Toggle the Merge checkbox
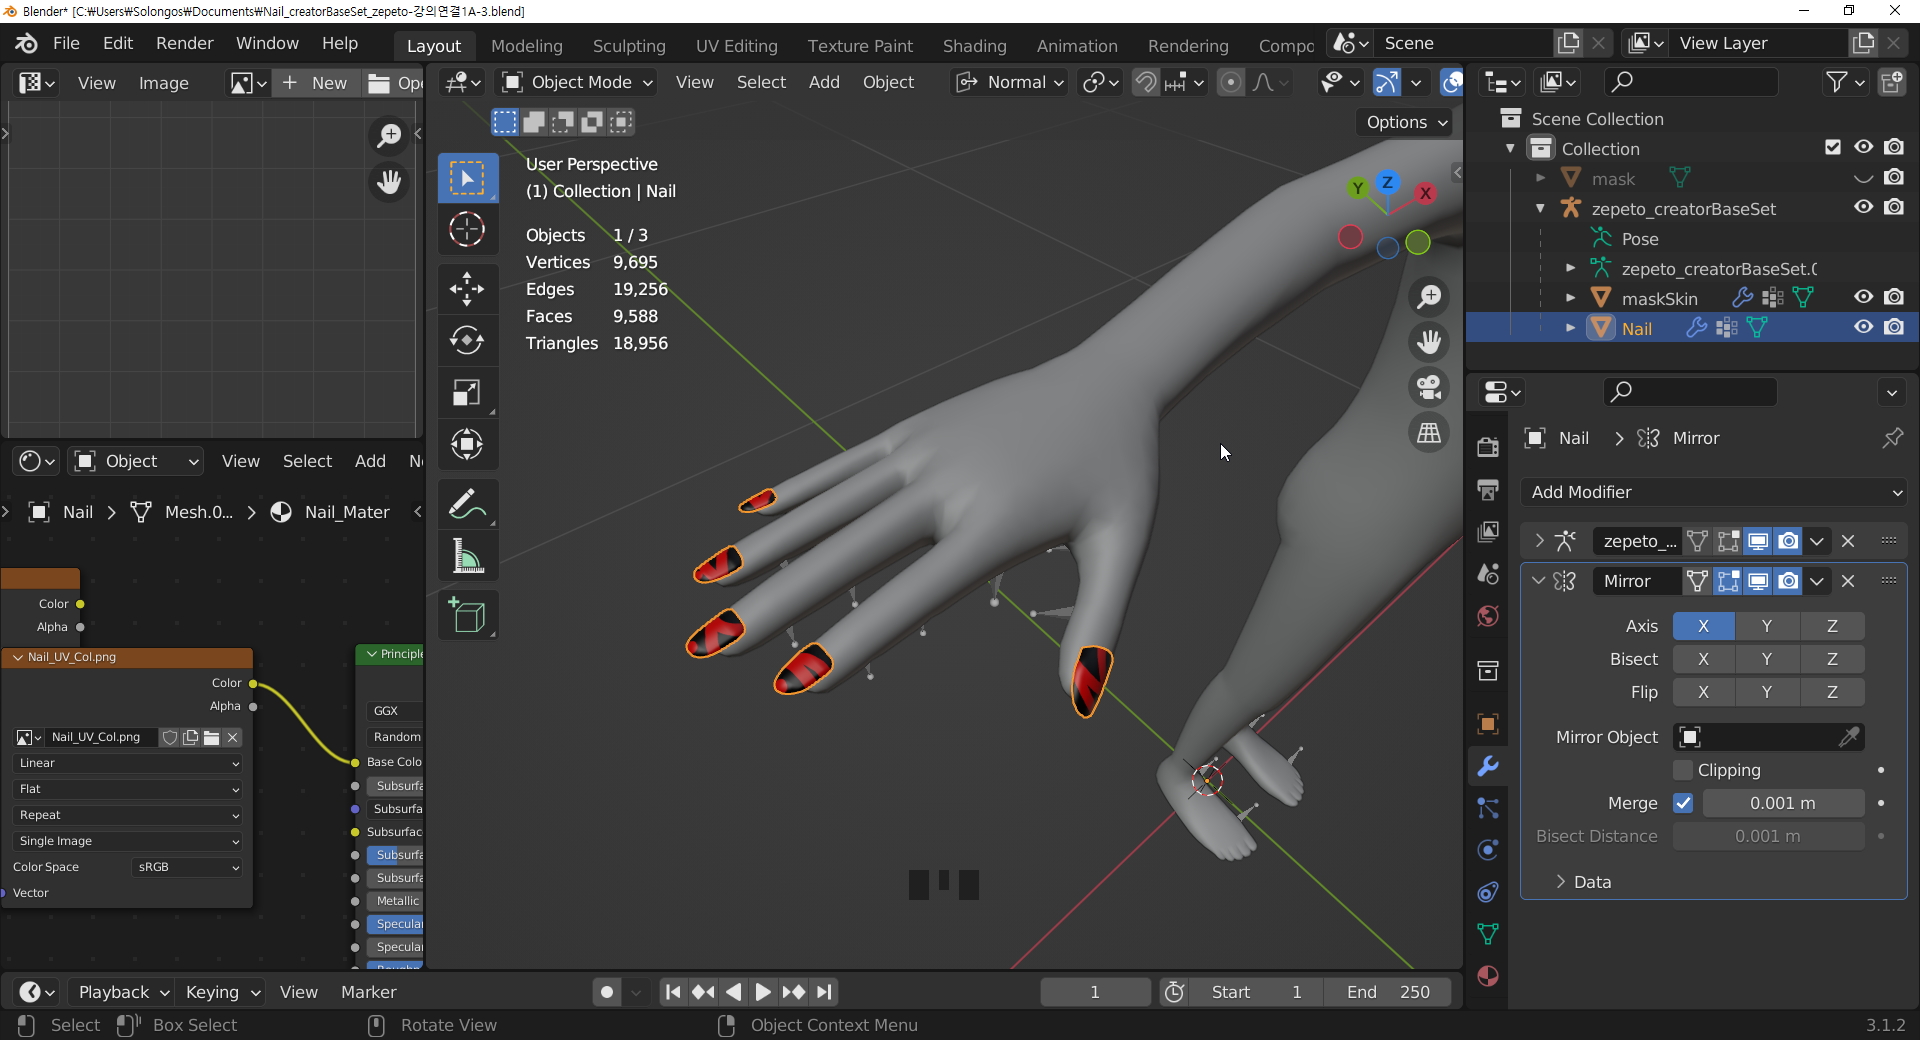This screenshot has height=1040, width=1920. click(x=1684, y=803)
